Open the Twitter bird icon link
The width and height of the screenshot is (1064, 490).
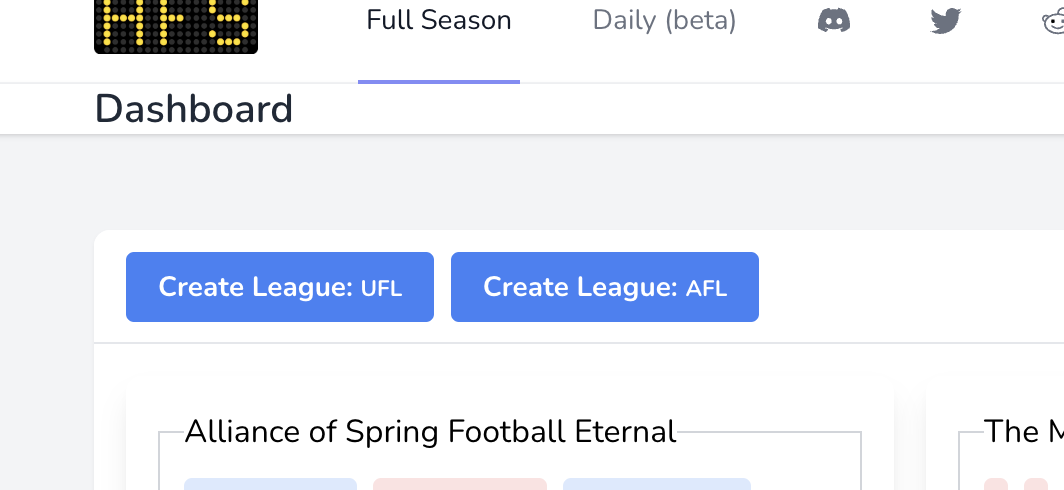tap(945, 21)
